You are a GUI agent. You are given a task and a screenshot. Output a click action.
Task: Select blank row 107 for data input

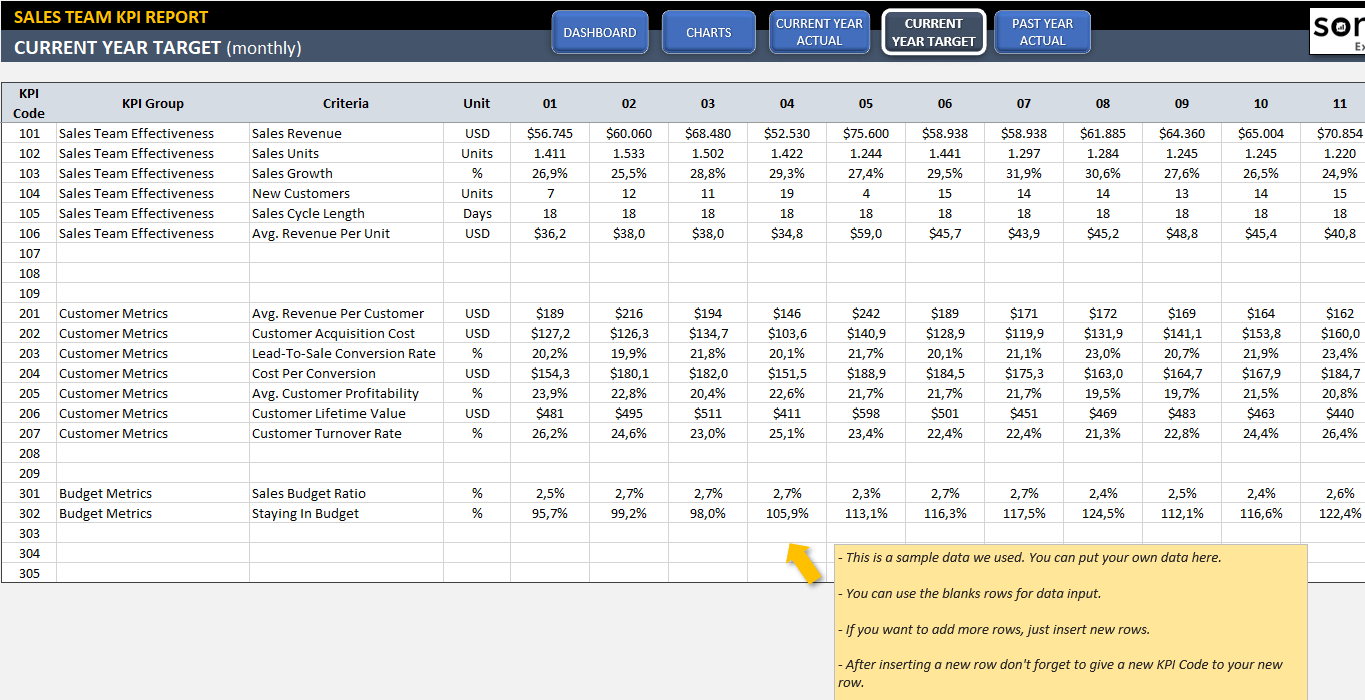(x=150, y=253)
